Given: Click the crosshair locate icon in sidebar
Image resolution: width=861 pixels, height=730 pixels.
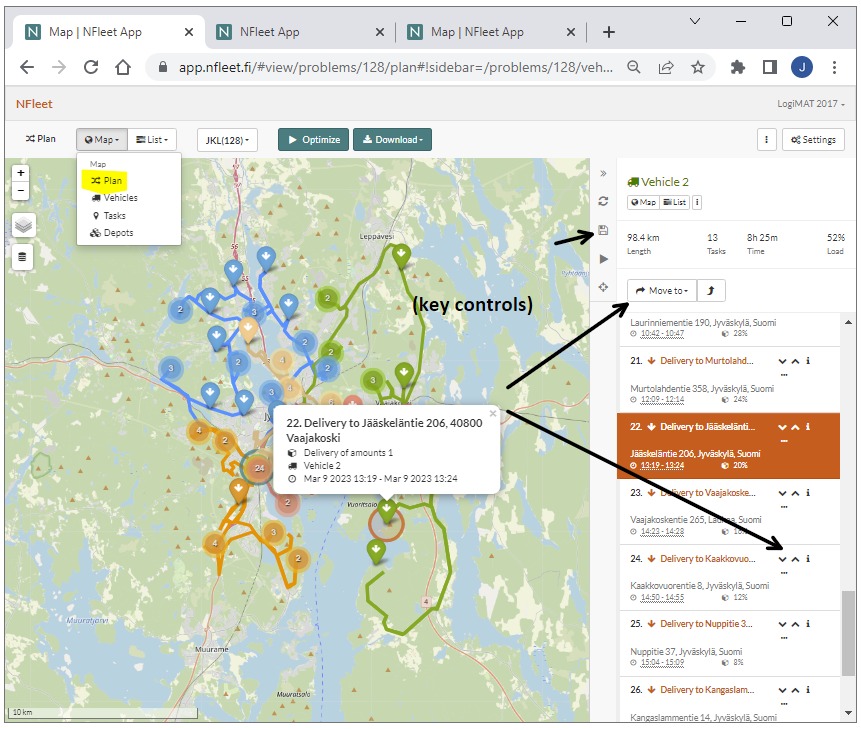Looking at the screenshot, I should pos(603,287).
